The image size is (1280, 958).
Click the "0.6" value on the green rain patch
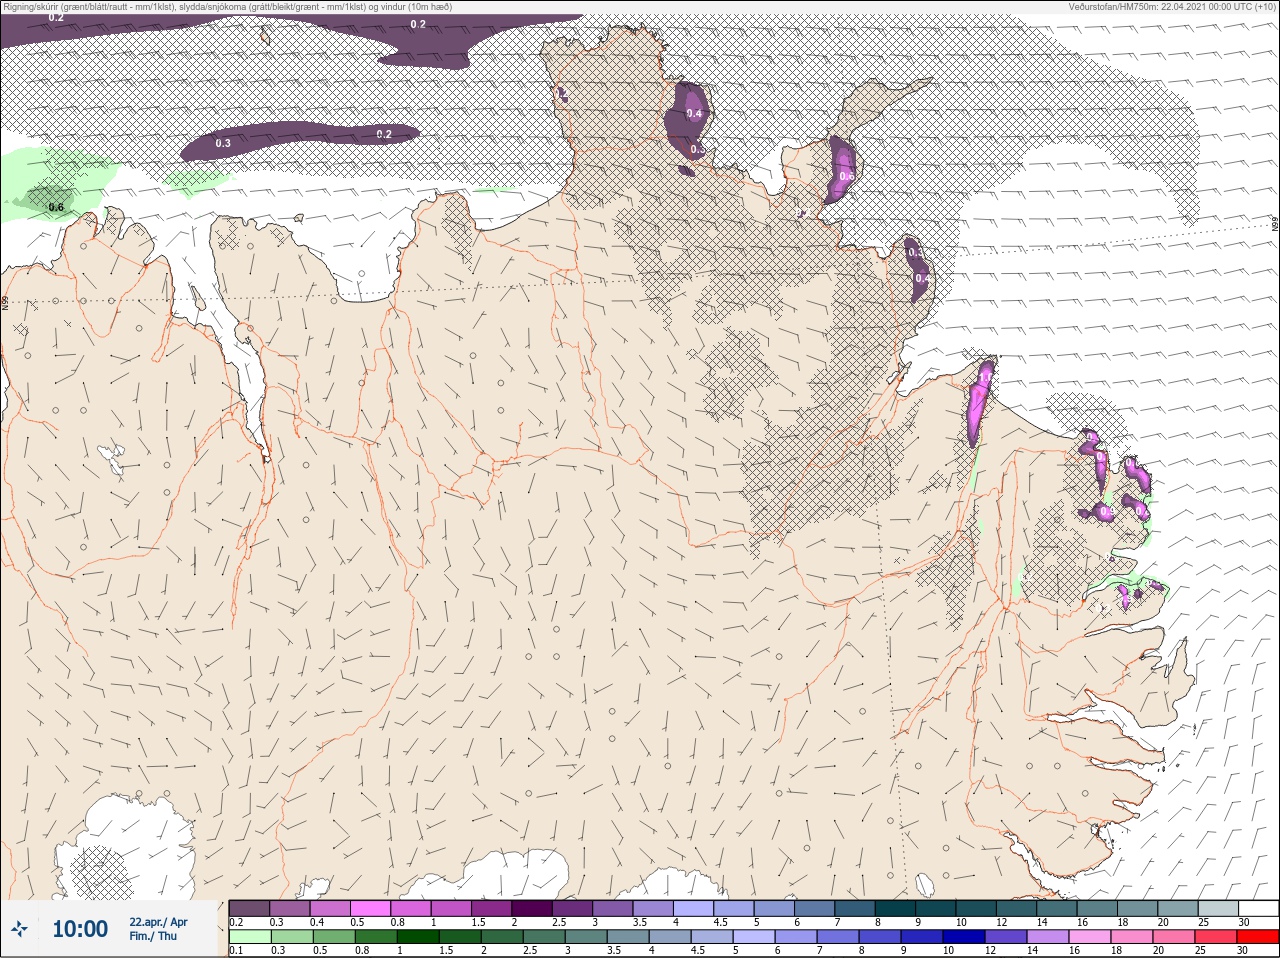tap(56, 207)
